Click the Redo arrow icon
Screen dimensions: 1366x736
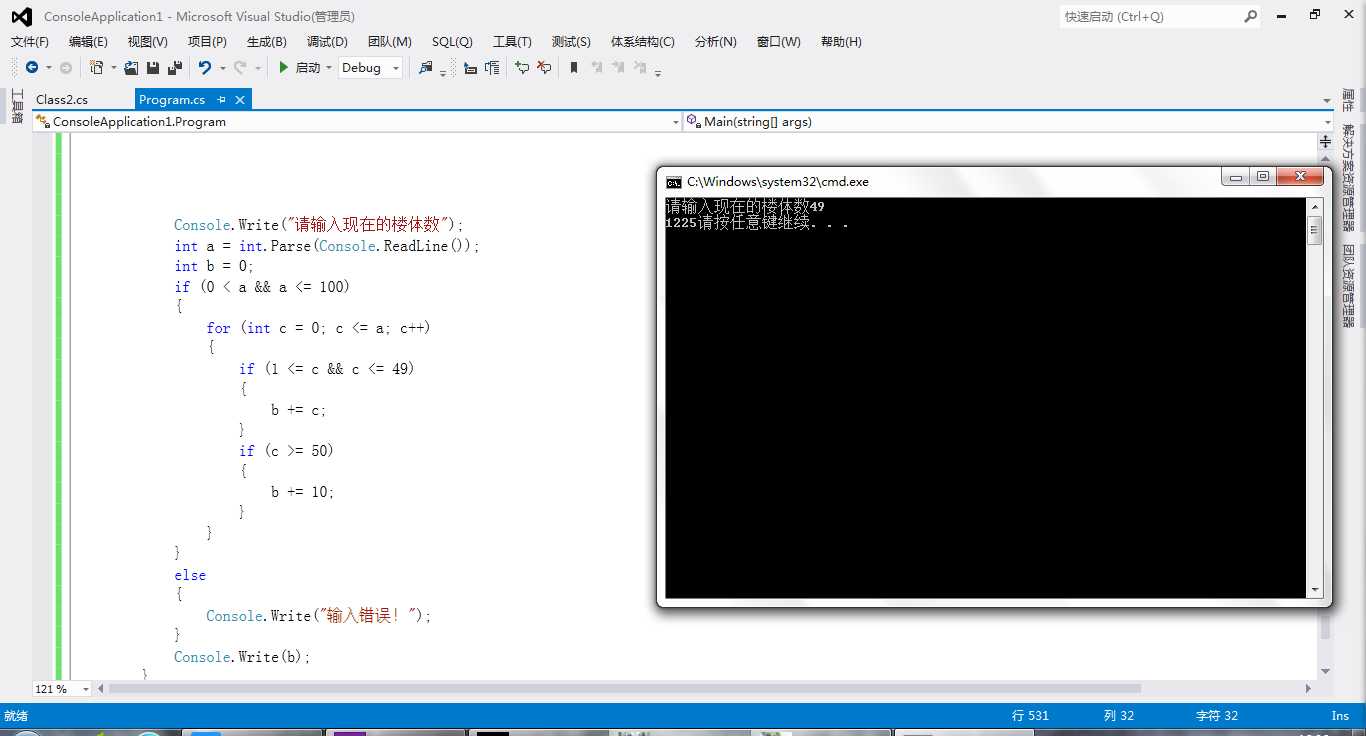pos(240,67)
